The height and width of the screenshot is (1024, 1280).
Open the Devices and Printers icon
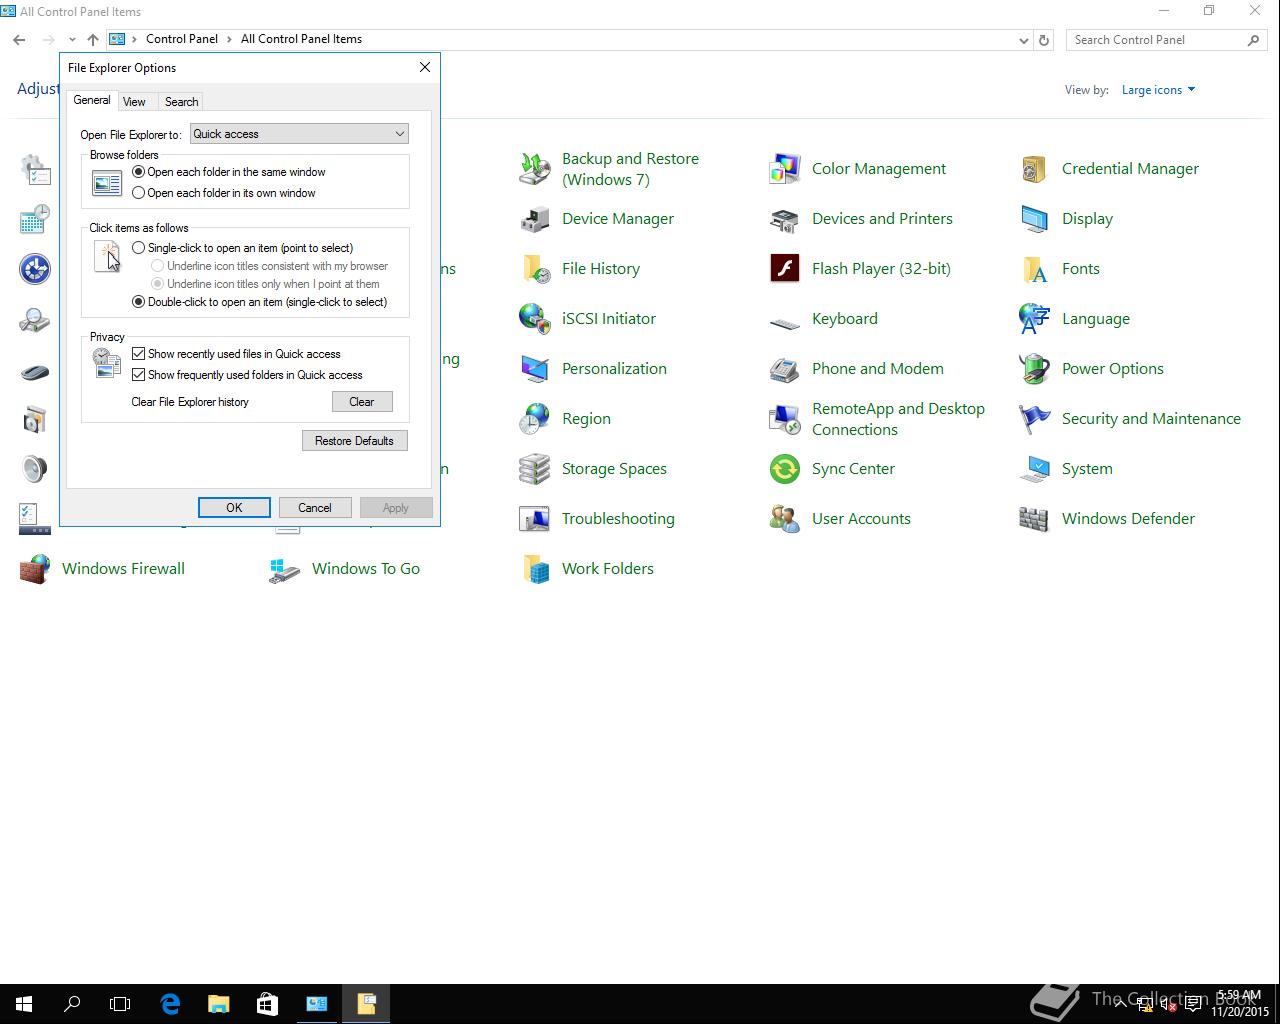click(x=785, y=219)
